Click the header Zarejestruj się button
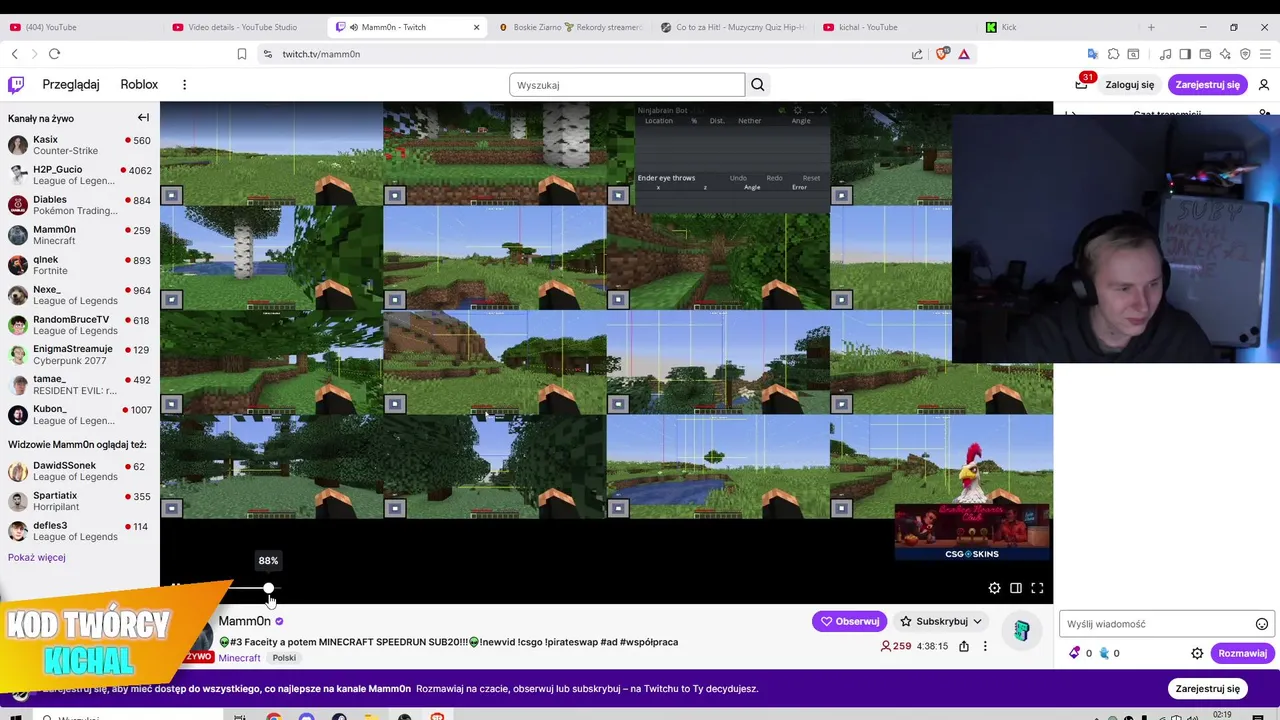1280x720 pixels. 1207,85
